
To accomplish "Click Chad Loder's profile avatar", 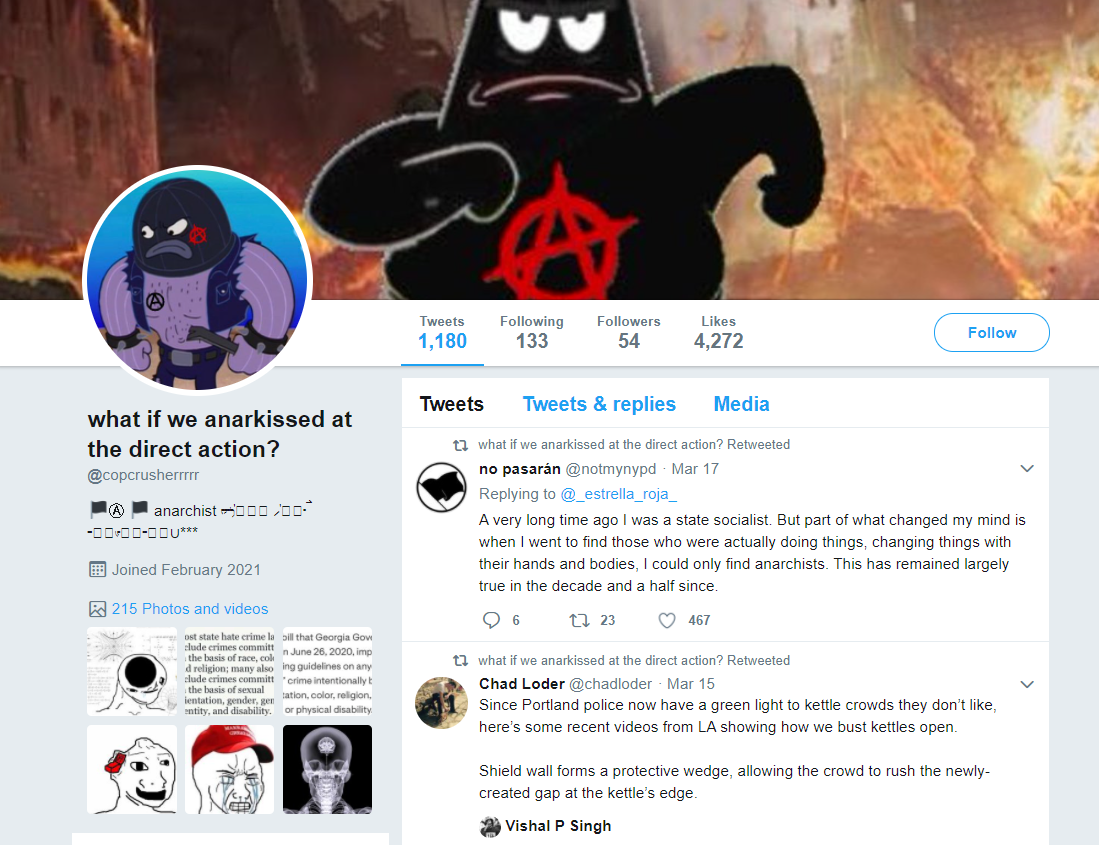I will [442, 703].
